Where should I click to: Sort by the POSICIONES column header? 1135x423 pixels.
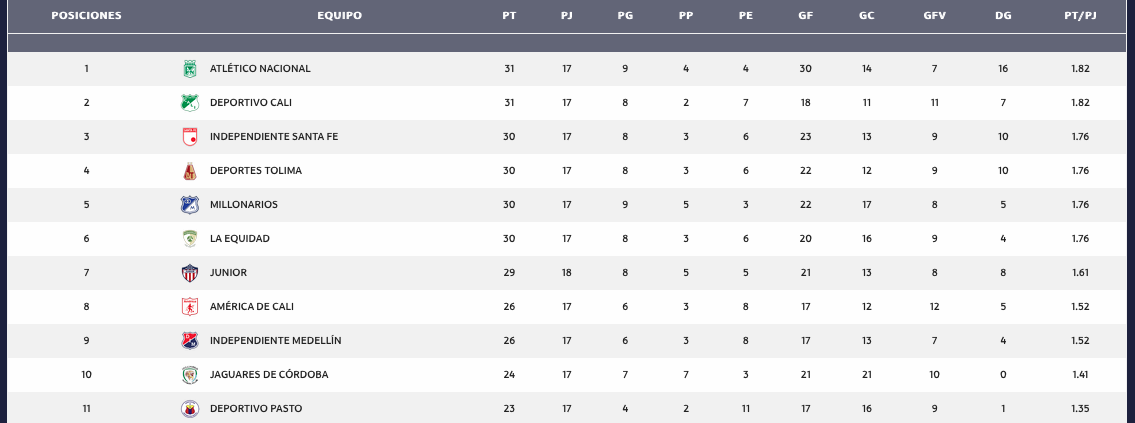86,16
